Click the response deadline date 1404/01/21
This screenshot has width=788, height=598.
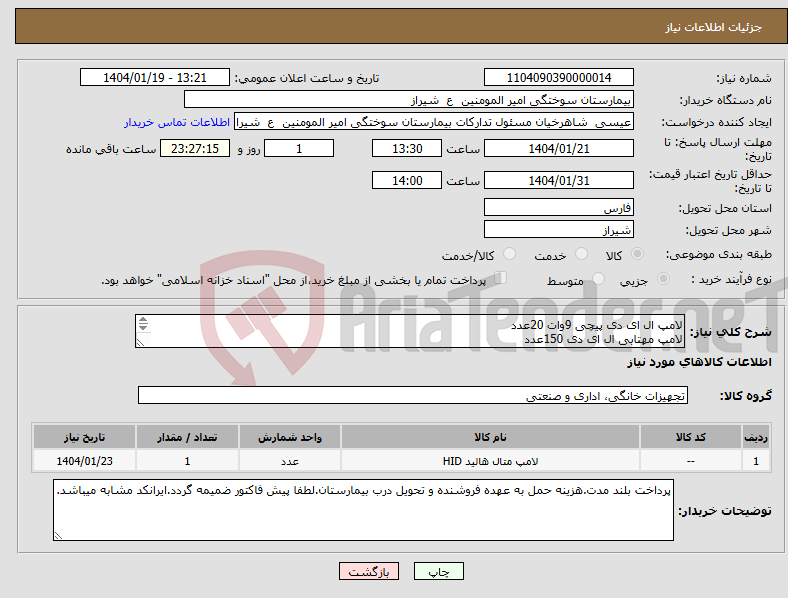click(558, 149)
